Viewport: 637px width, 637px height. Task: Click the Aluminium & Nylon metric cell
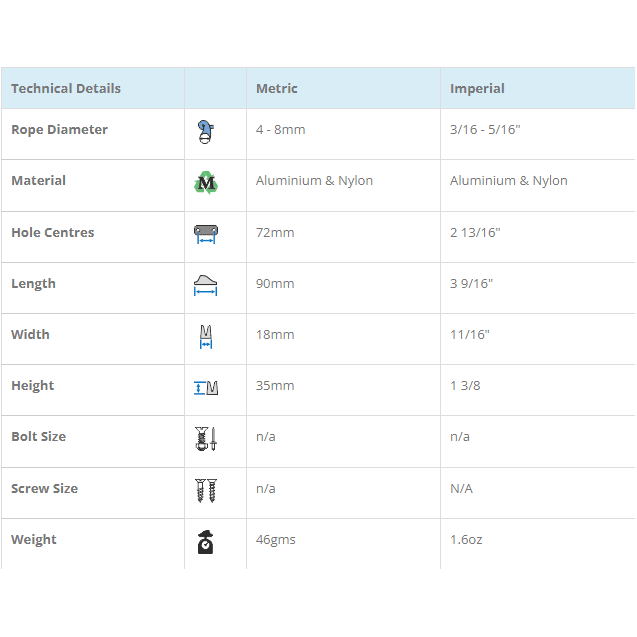click(x=314, y=181)
